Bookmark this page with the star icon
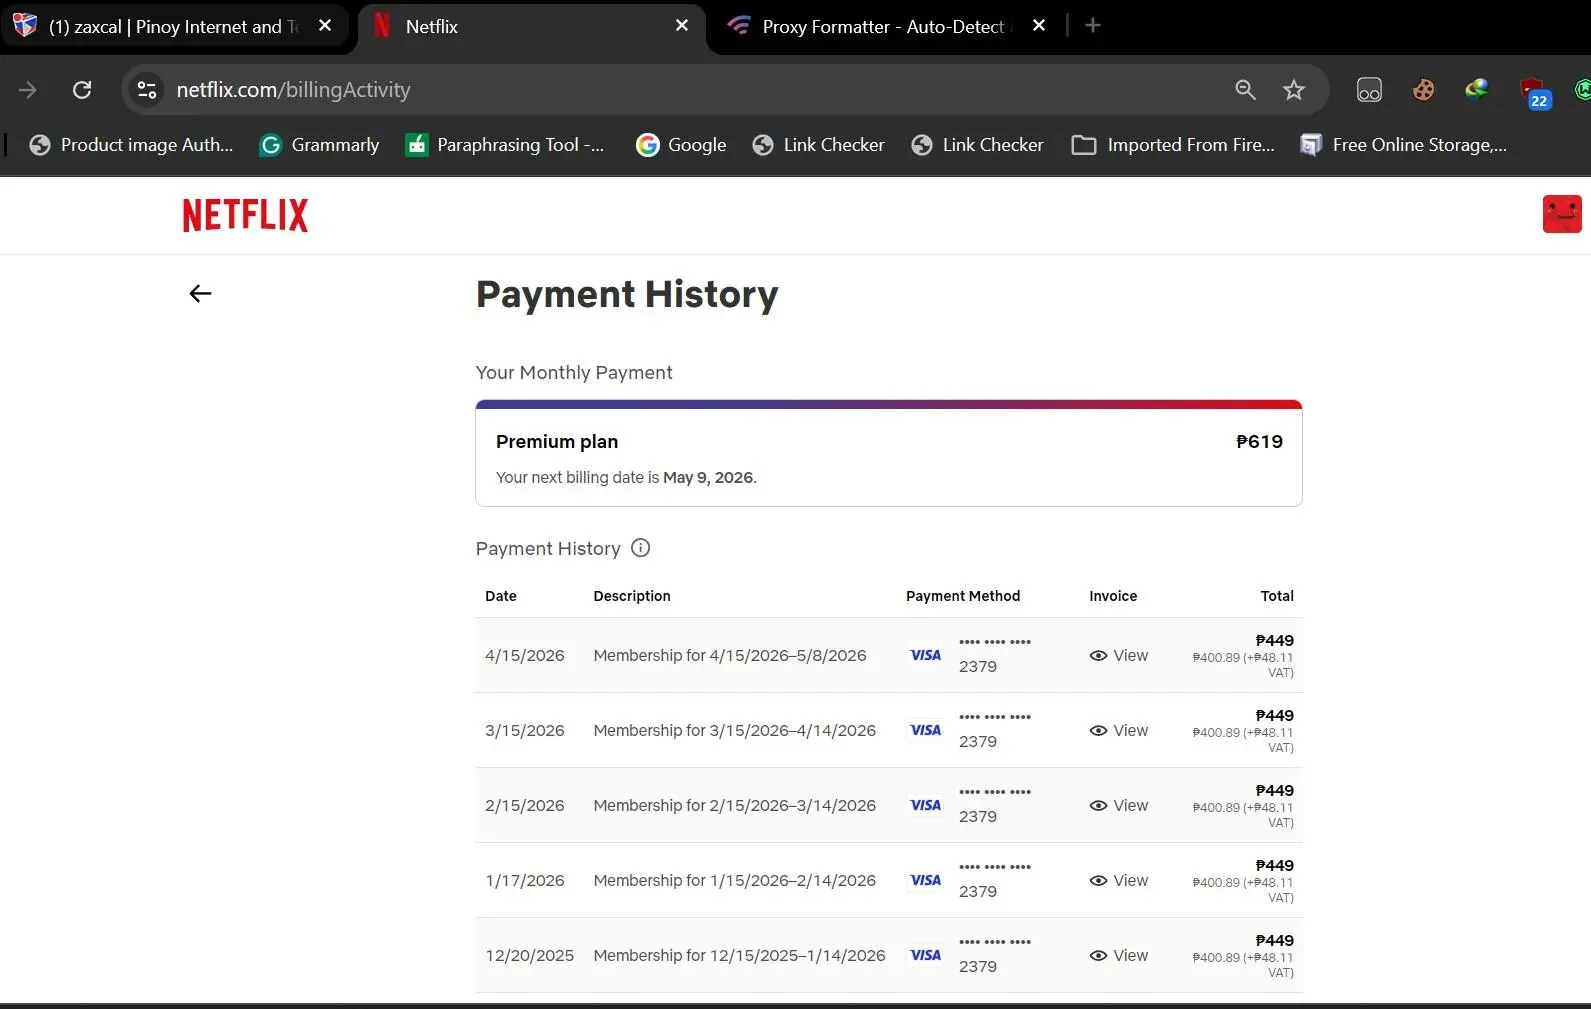Viewport: 1591px width, 1009px height. coord(1294,90)
